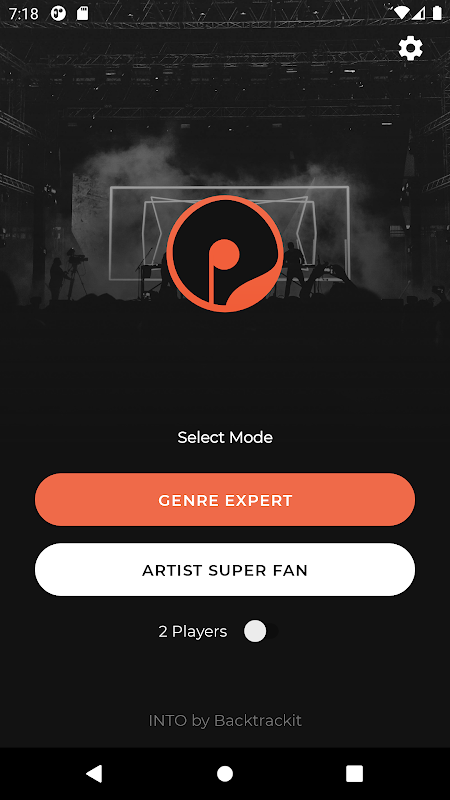Tap the app notification icon beside clock
450x800 pixels.
(x=59, y=13)
